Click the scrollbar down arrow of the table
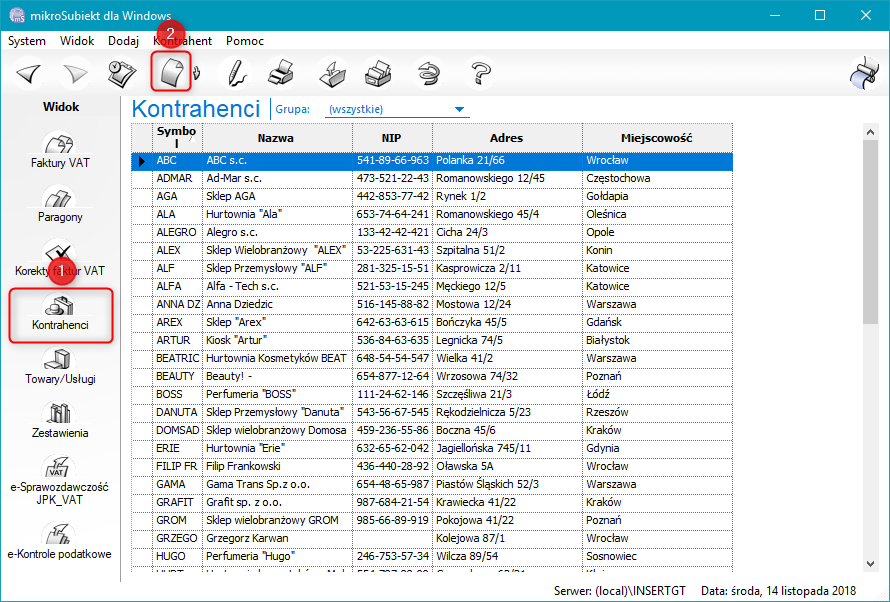This screenshot has width=890, height=602. pos(870,563)
